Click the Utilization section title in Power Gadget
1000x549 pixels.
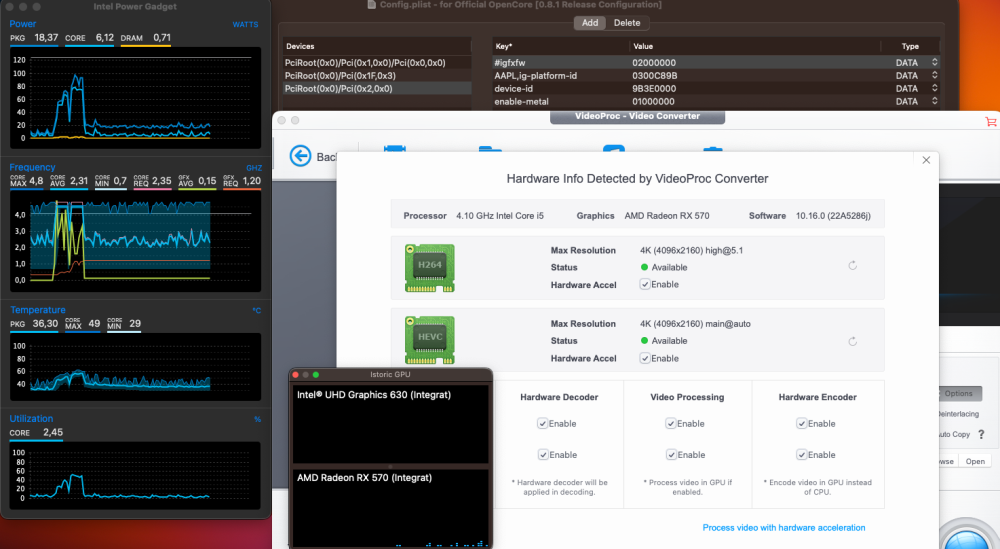pyautogui.click(x=31, y=418)
